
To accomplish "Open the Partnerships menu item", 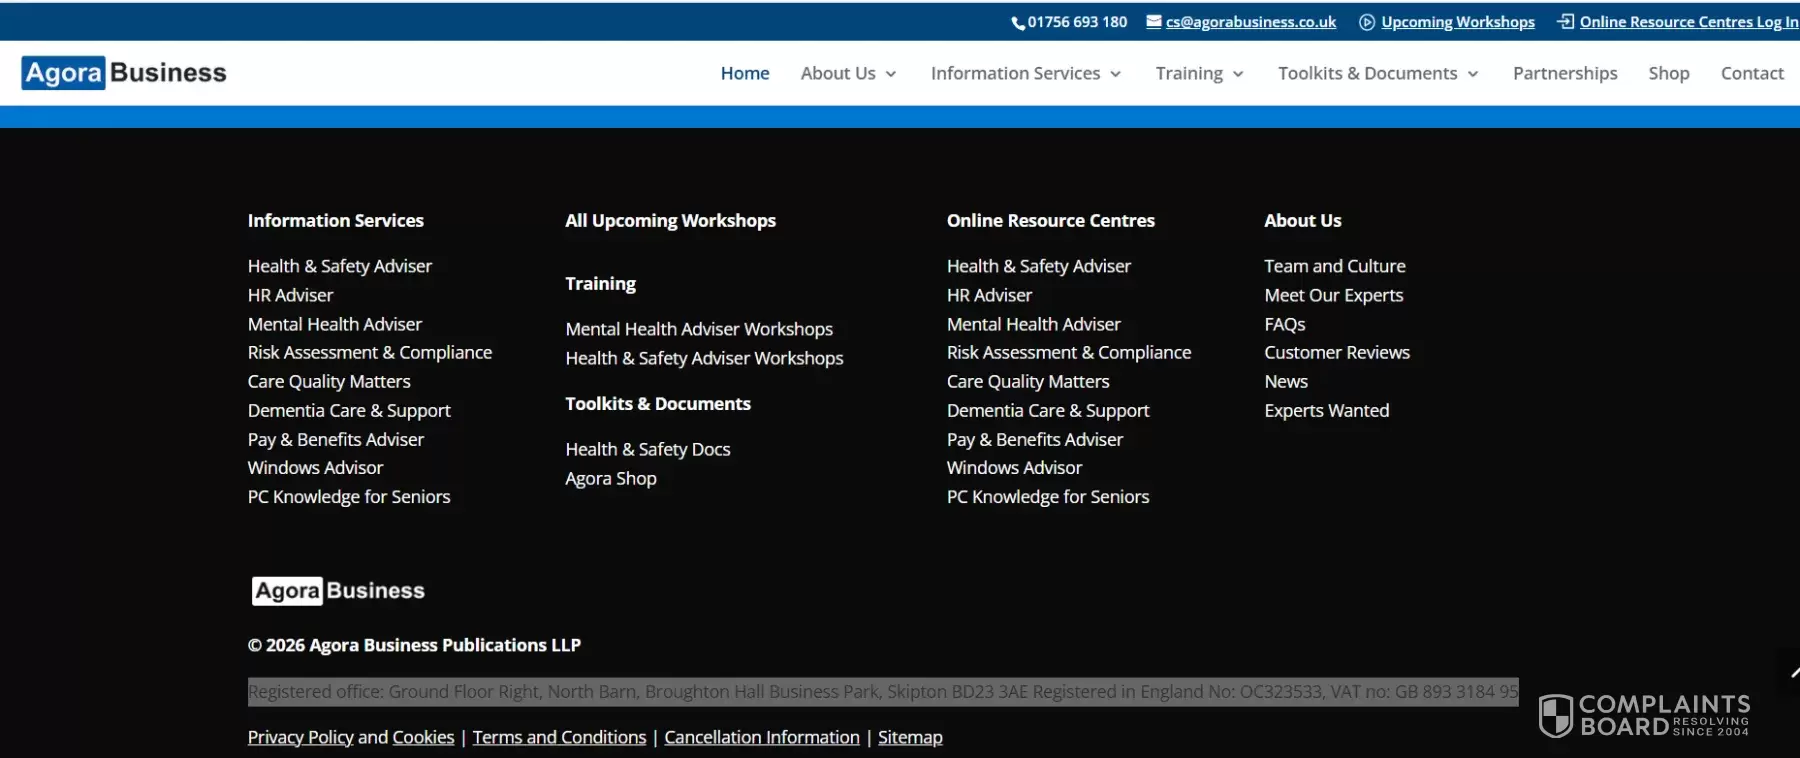I will tap(1564, 74).
